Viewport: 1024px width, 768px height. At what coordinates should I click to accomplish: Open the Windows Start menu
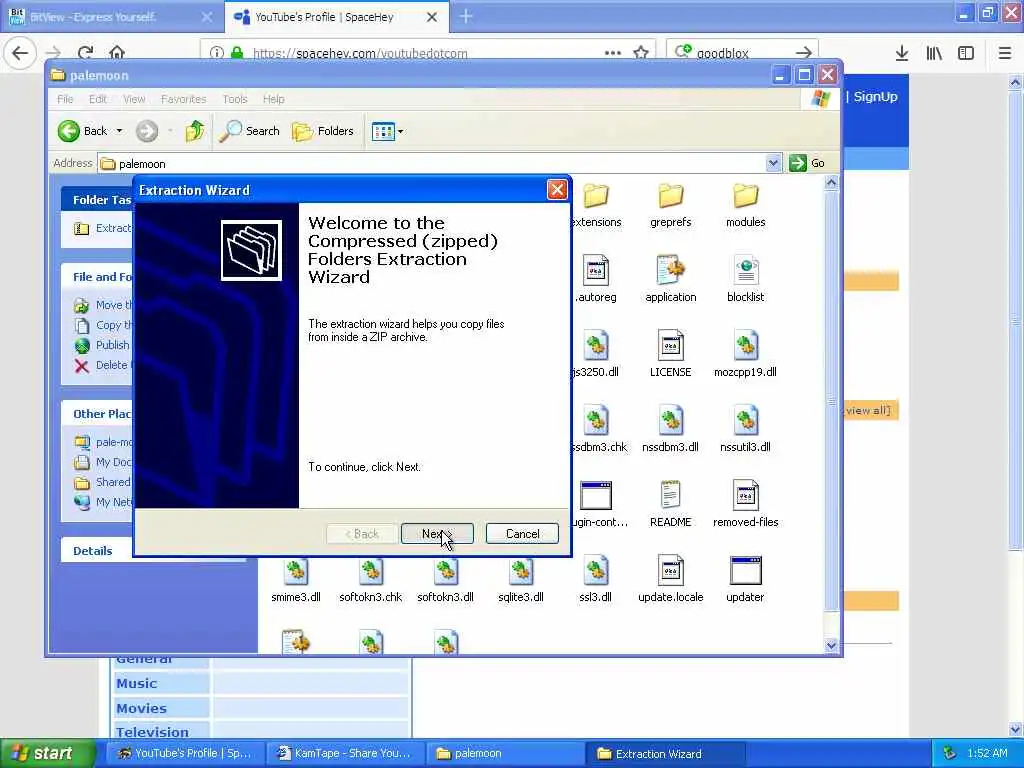click(47, 753)
